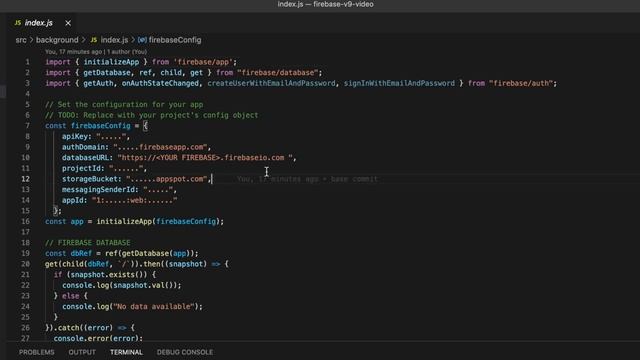This screenshot has width=640, height=360.
Task: Click 'initializeApp' in the line 1 import
Action: click(111, 62)
